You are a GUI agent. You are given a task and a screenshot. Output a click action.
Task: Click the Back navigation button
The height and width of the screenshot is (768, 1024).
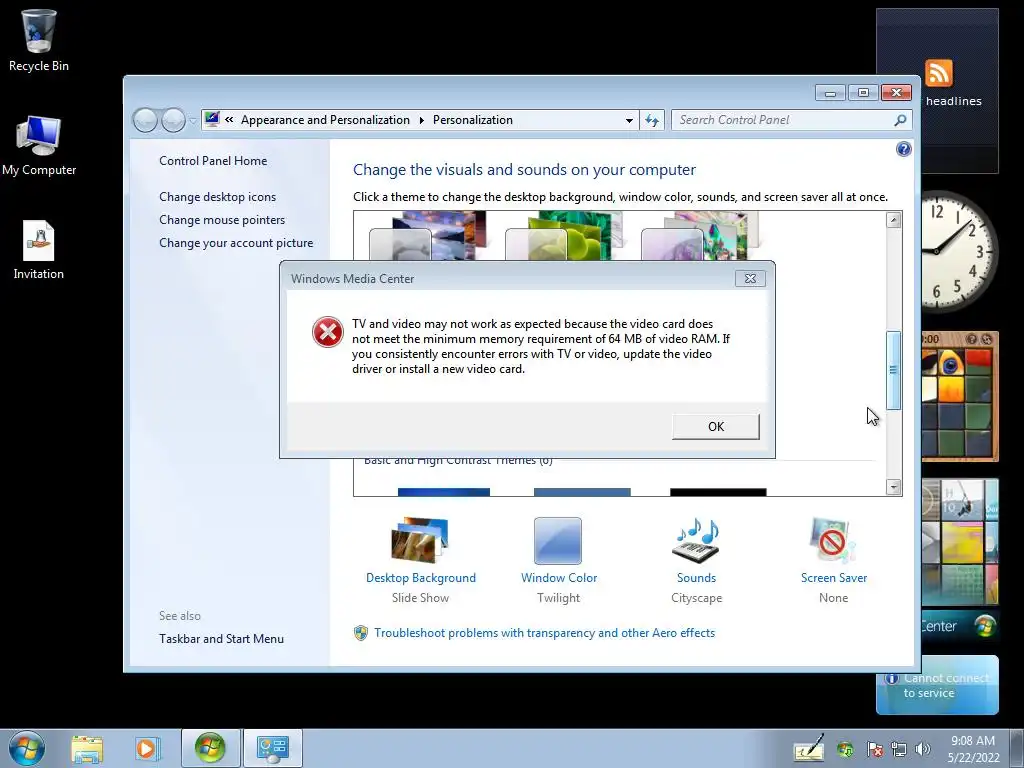pos(145,120)
